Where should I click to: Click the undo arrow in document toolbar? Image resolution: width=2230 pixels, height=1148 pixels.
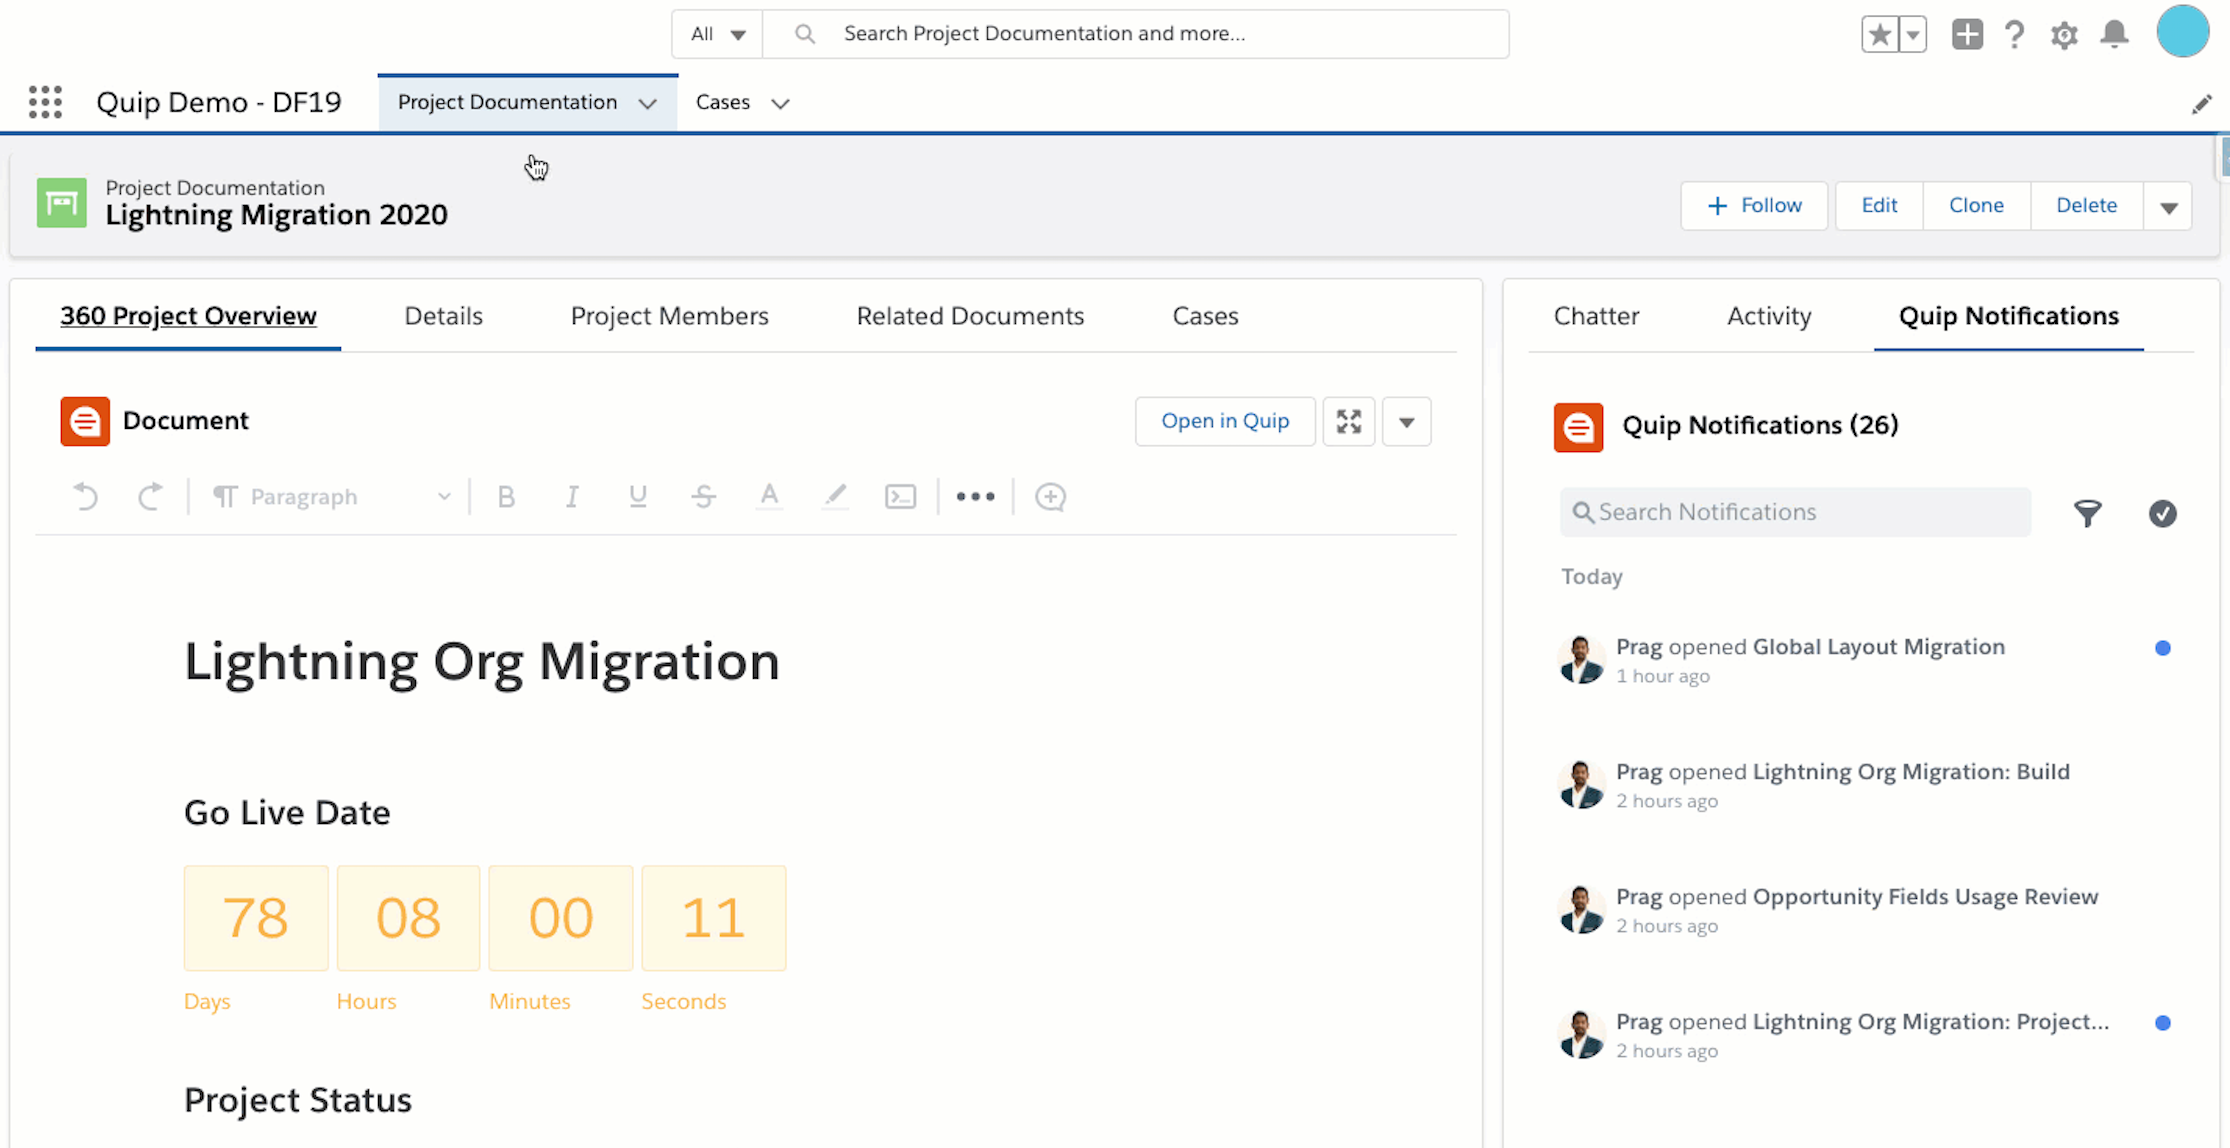coord(86,497)
